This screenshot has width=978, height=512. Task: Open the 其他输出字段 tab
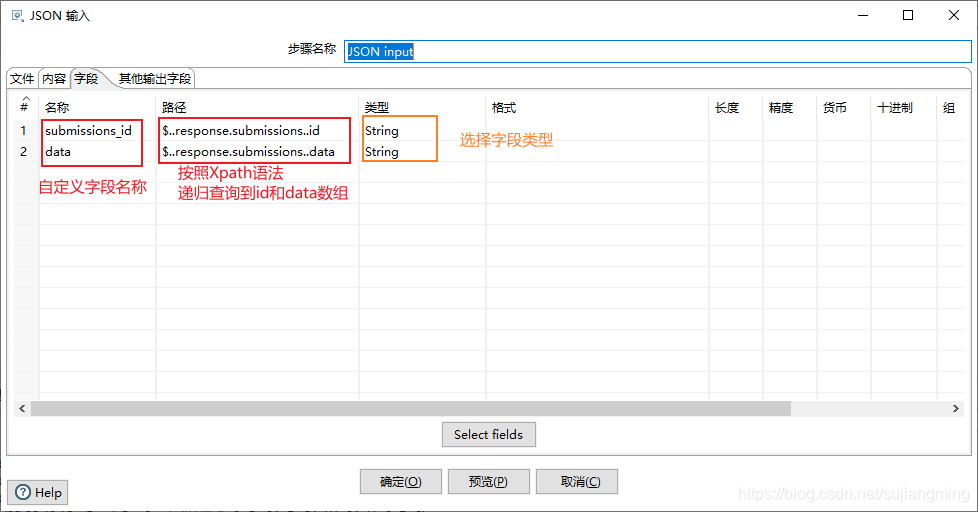point(155,79)
